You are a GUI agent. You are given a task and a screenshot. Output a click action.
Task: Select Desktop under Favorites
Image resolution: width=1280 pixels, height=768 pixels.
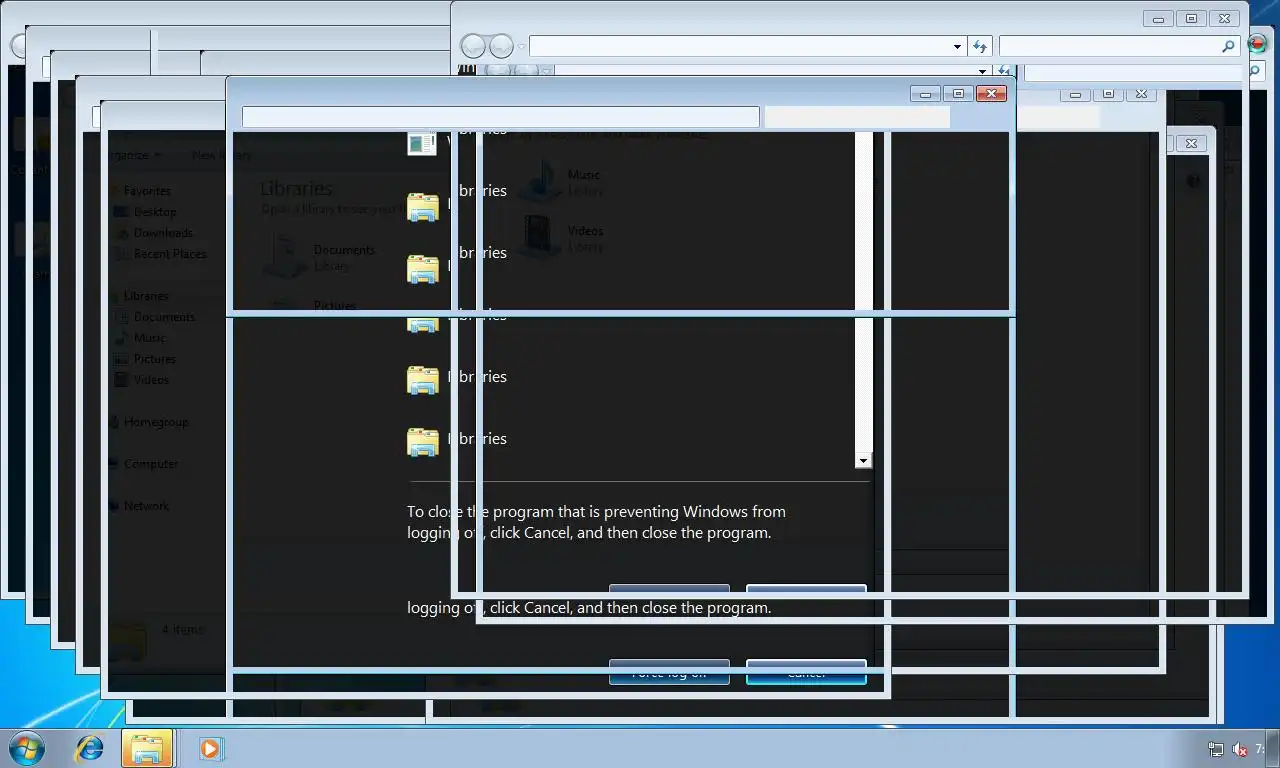pyautogui.click(x=155, y=212)
